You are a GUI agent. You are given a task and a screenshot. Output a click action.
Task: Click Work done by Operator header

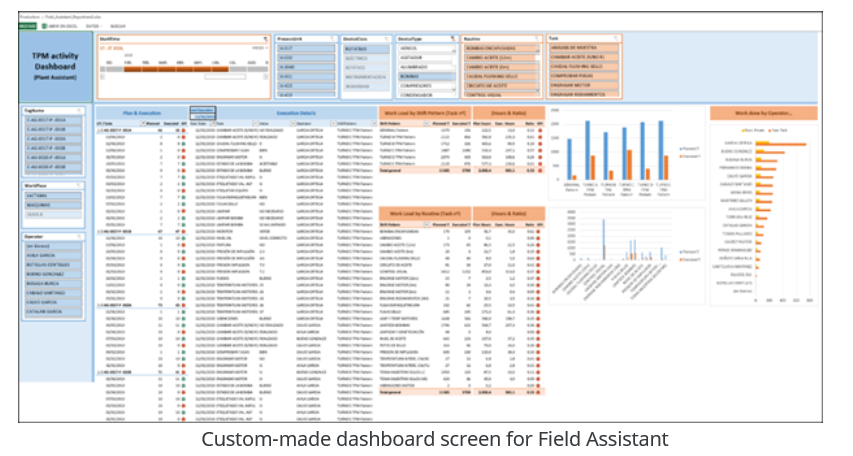[x=763, y=113]
